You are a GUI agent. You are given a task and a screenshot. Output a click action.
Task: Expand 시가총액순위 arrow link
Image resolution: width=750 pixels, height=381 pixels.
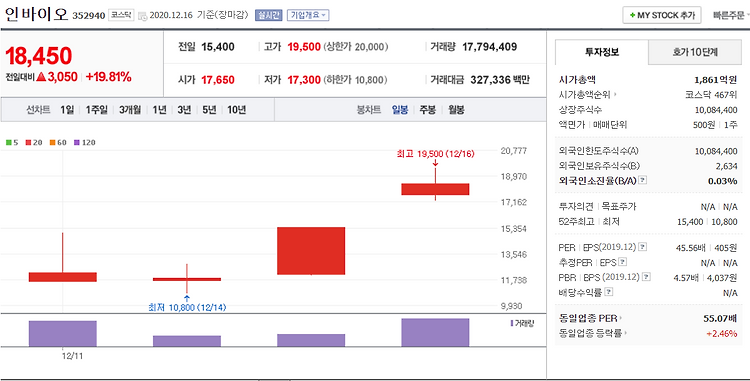[x=588, y=95]
